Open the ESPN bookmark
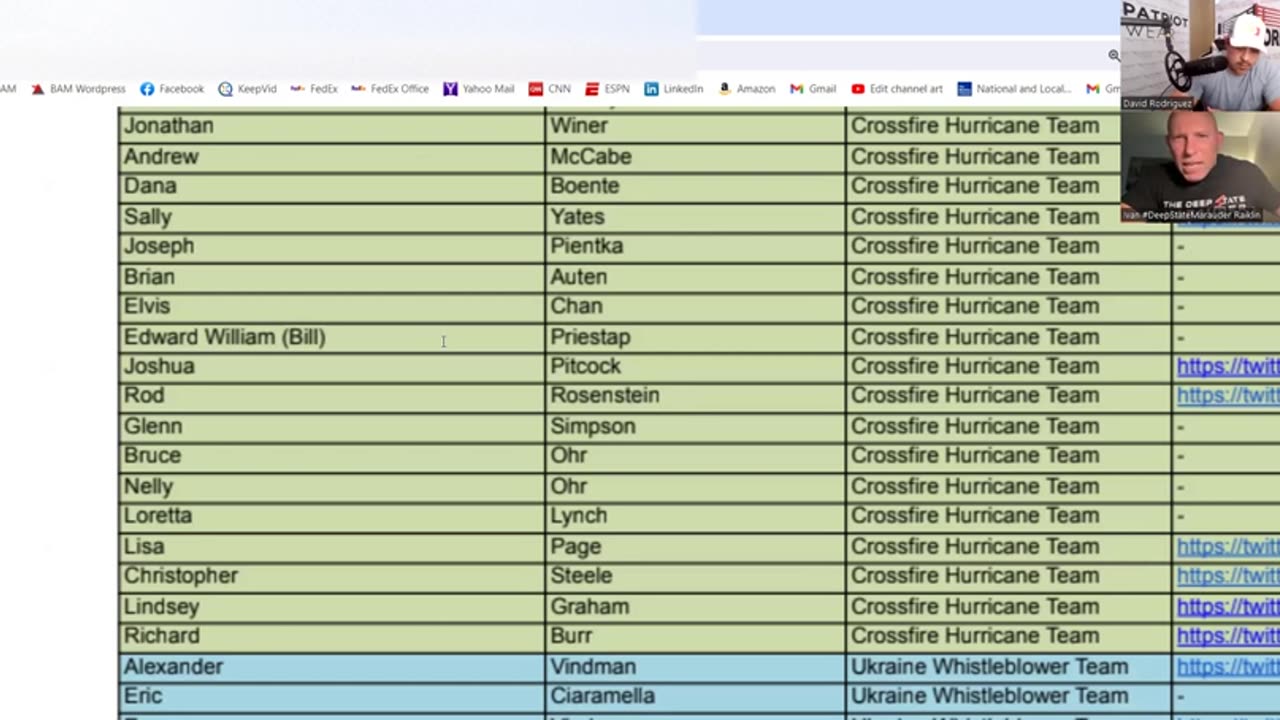Image resolution: width=1280 pixels, height=720 pixels. tap(607, 89)
